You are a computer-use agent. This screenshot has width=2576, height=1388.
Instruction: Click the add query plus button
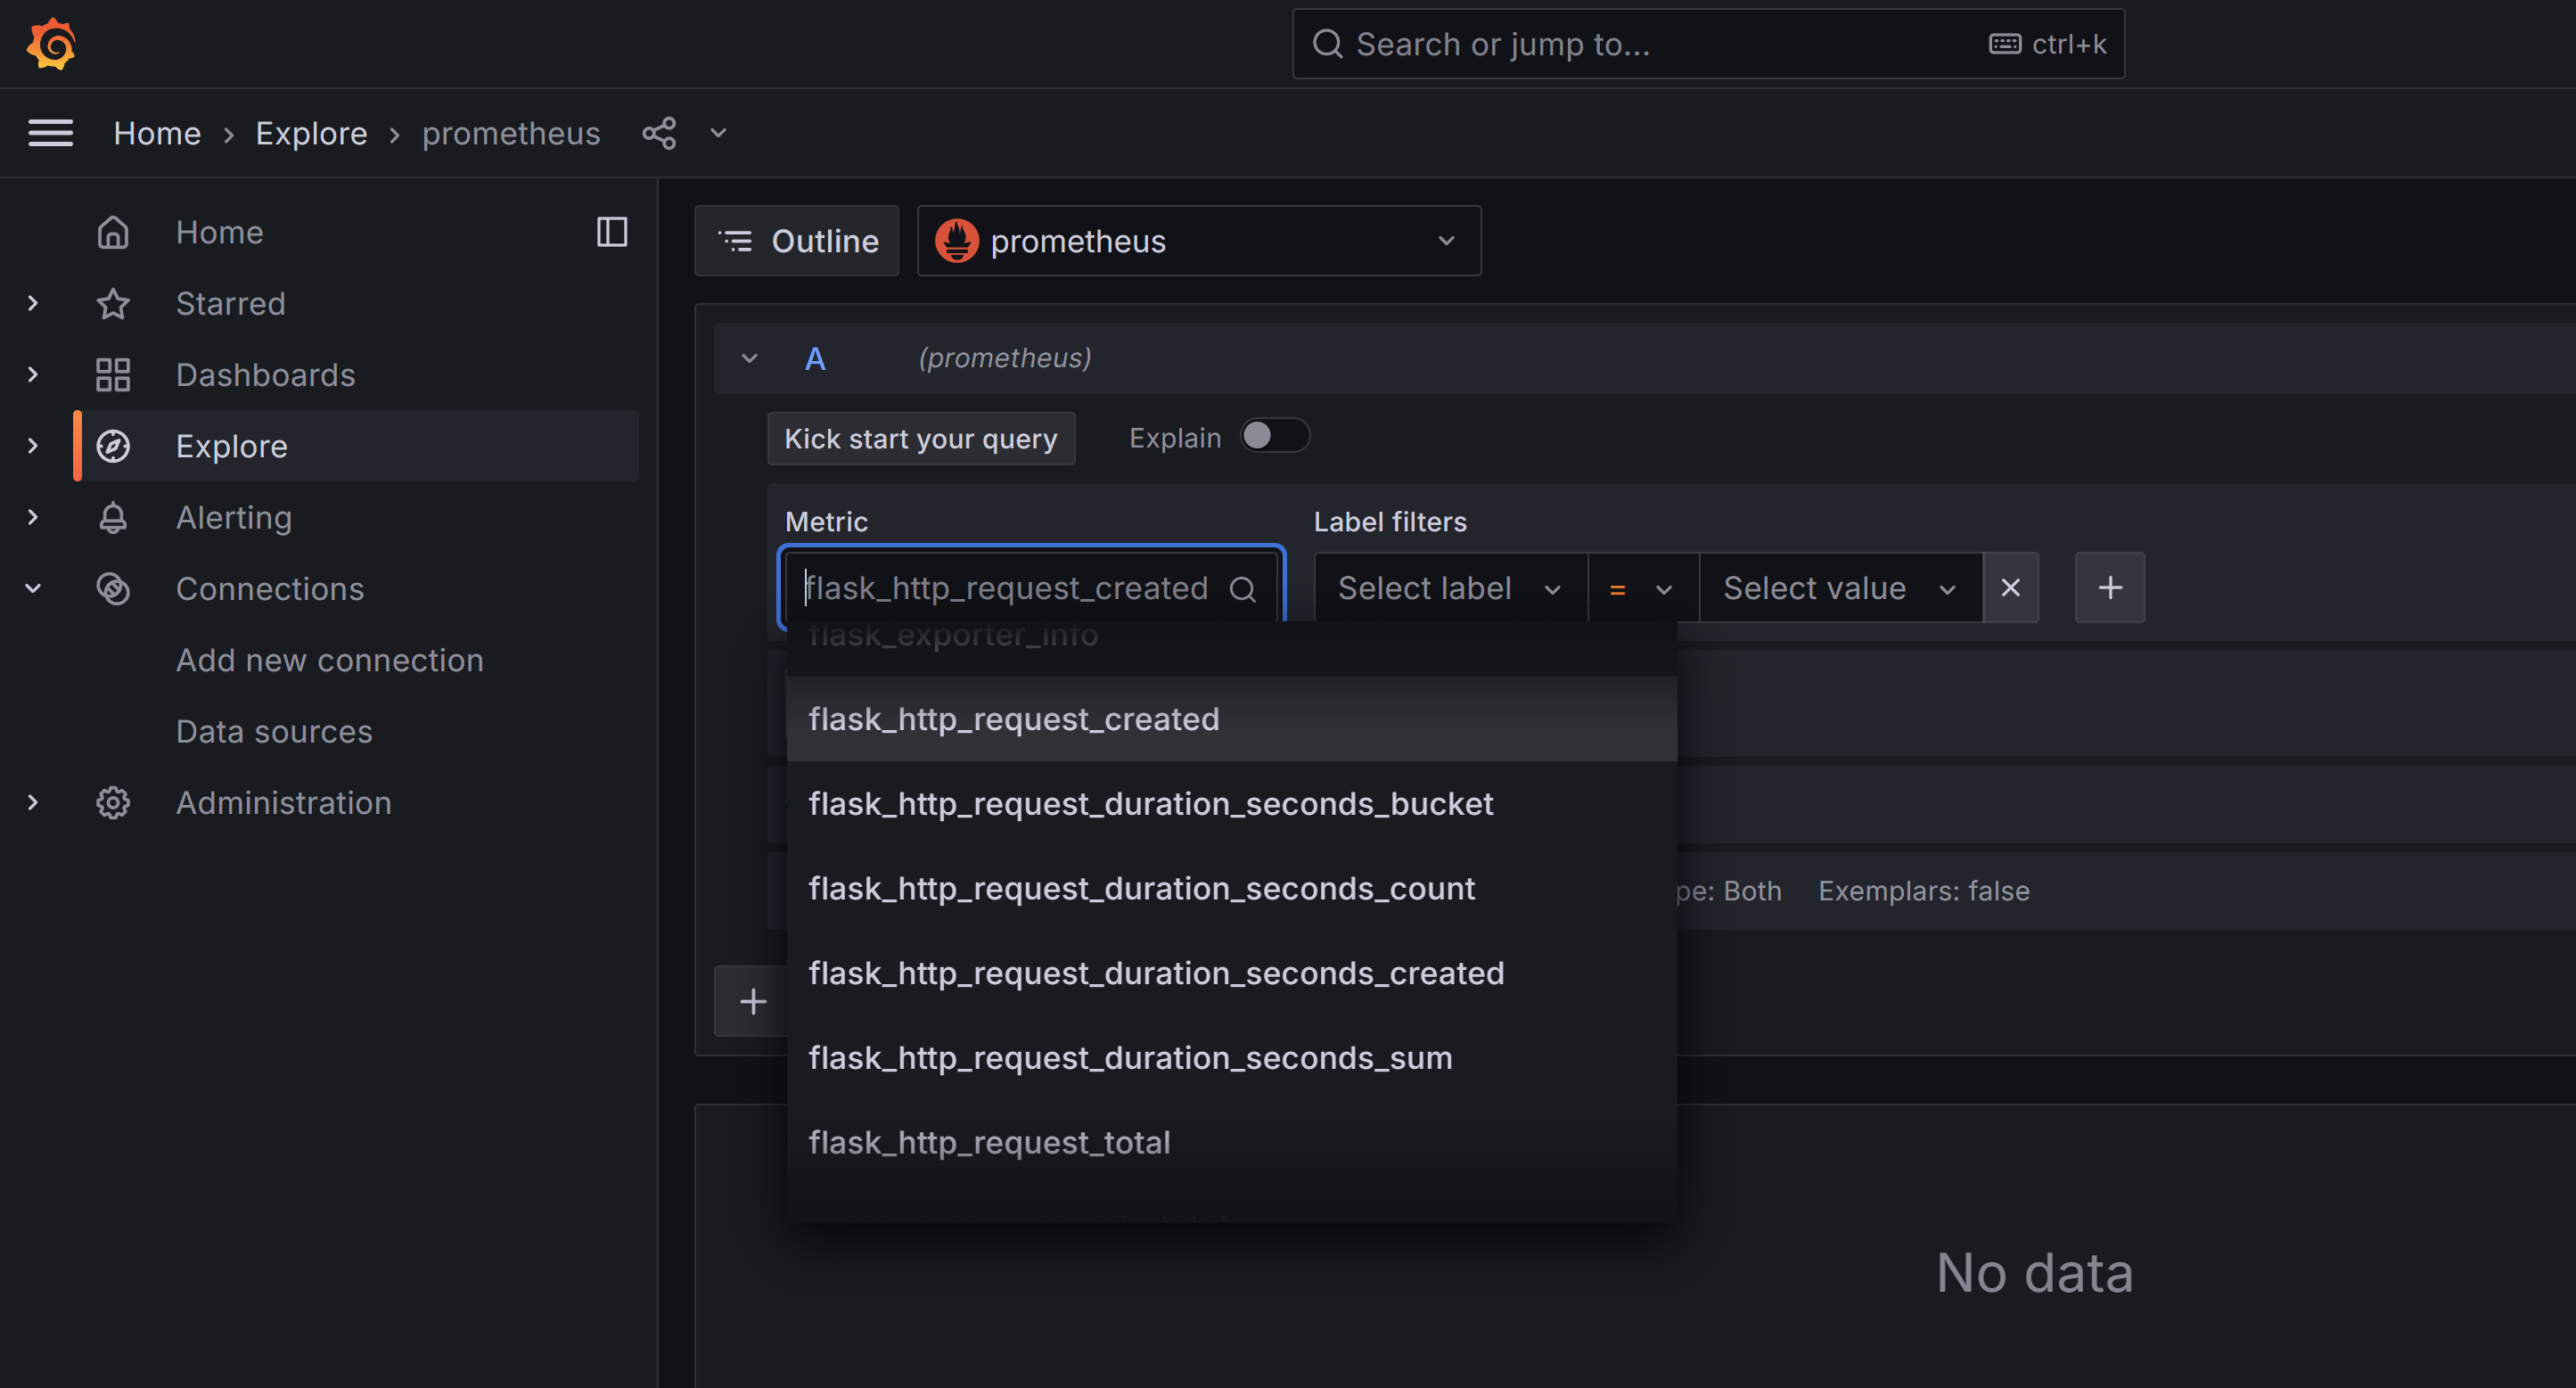click(752, 1001)
